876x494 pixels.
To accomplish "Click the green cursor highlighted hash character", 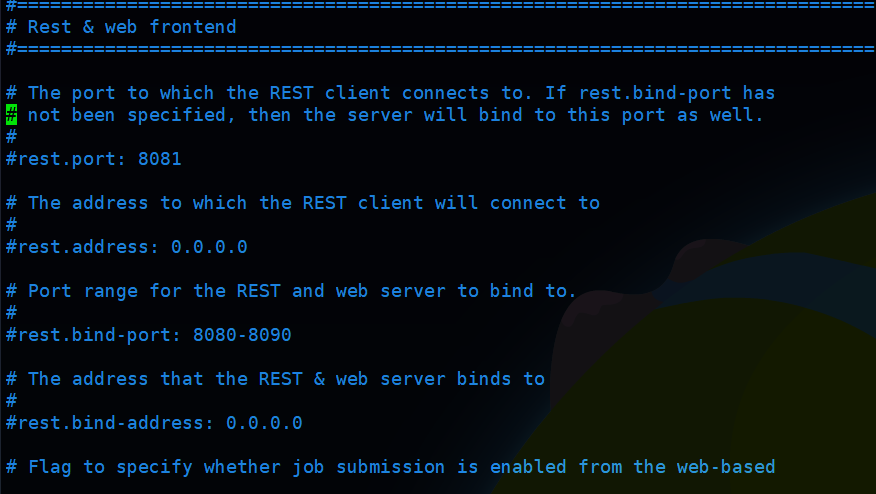I will (12, 115).
